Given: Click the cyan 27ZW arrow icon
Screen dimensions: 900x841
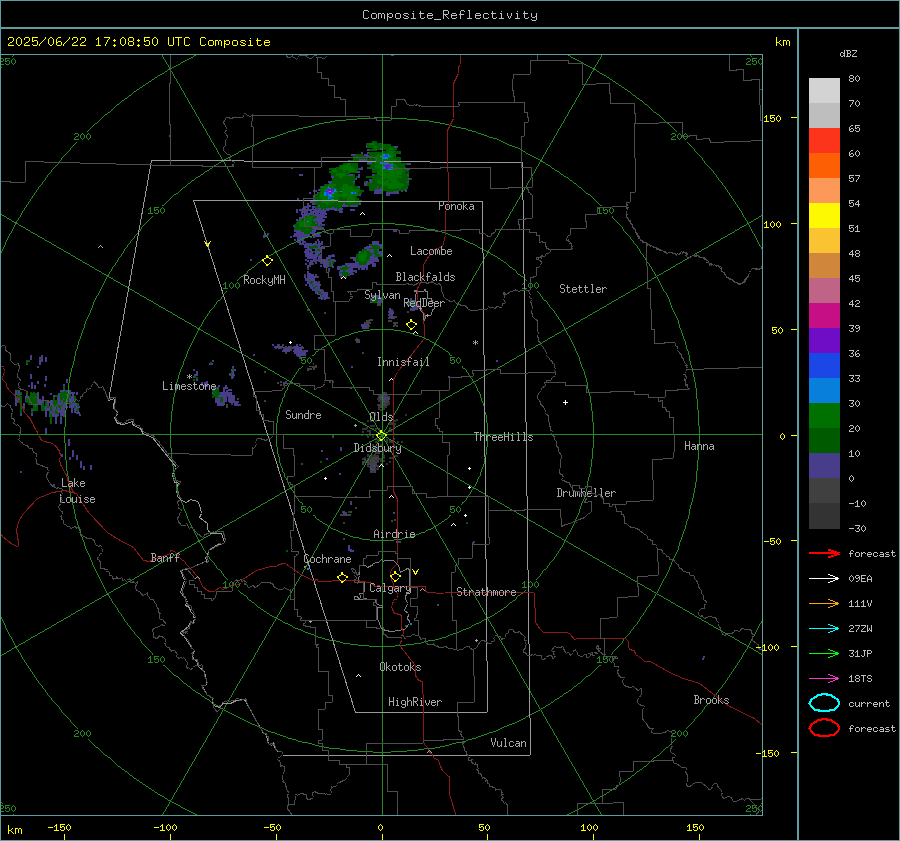Looking at the screenshot, I should (x=824, y=629).
